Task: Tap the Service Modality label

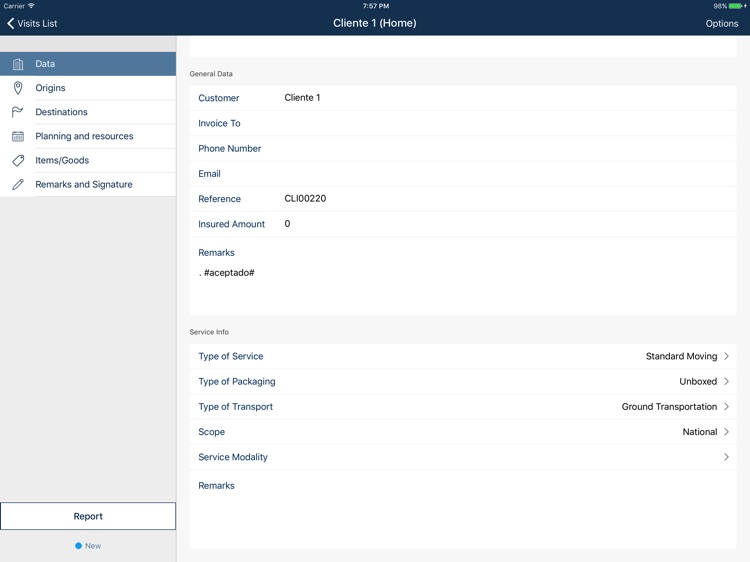Action: pos(233,457)
